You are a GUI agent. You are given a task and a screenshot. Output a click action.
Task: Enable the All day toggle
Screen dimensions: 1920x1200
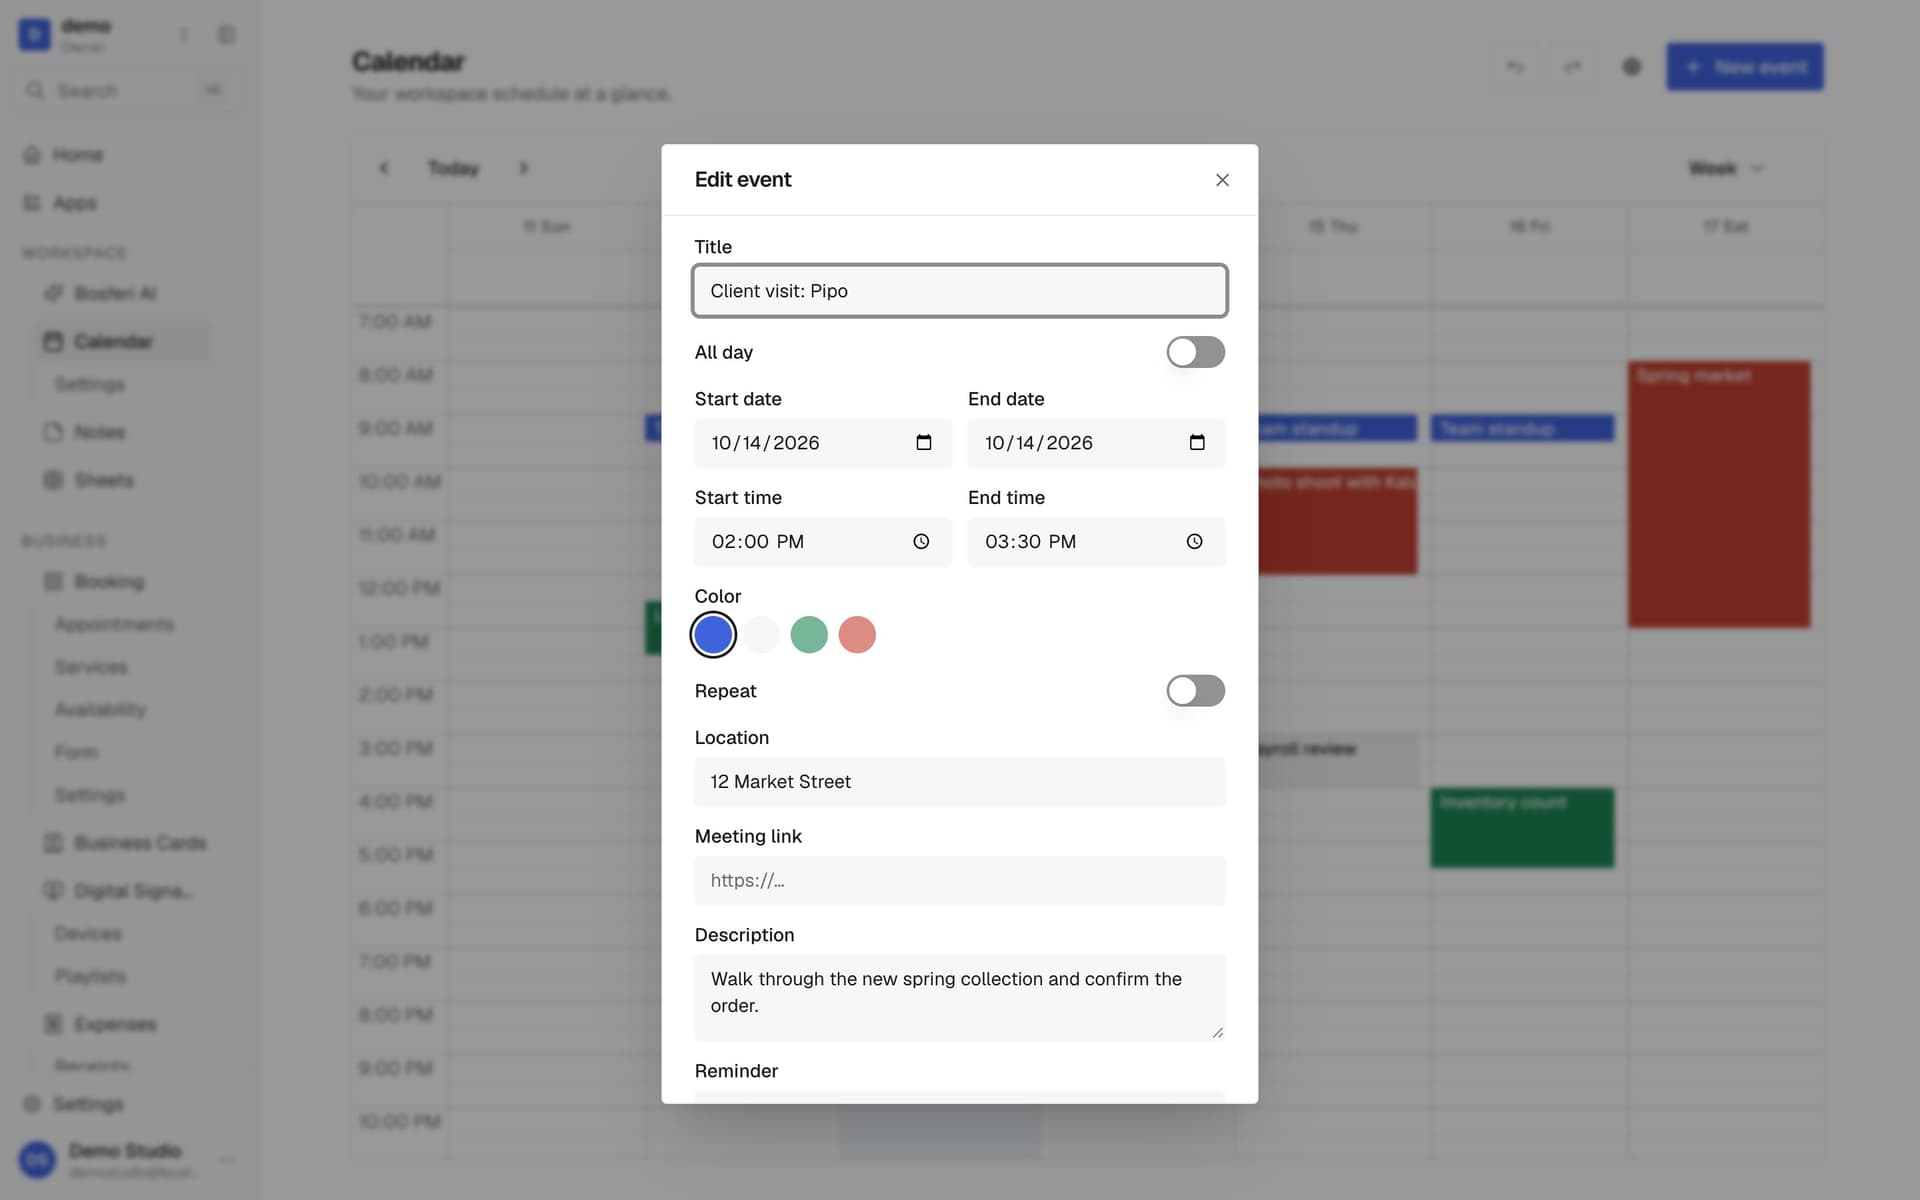tap(1195, 352)
